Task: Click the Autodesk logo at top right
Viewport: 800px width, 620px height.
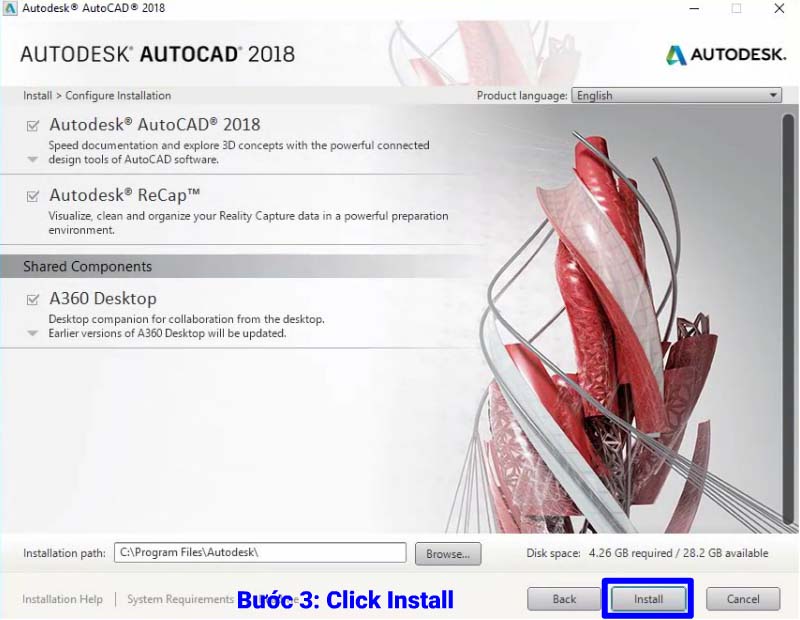Action: coord(726,55)
